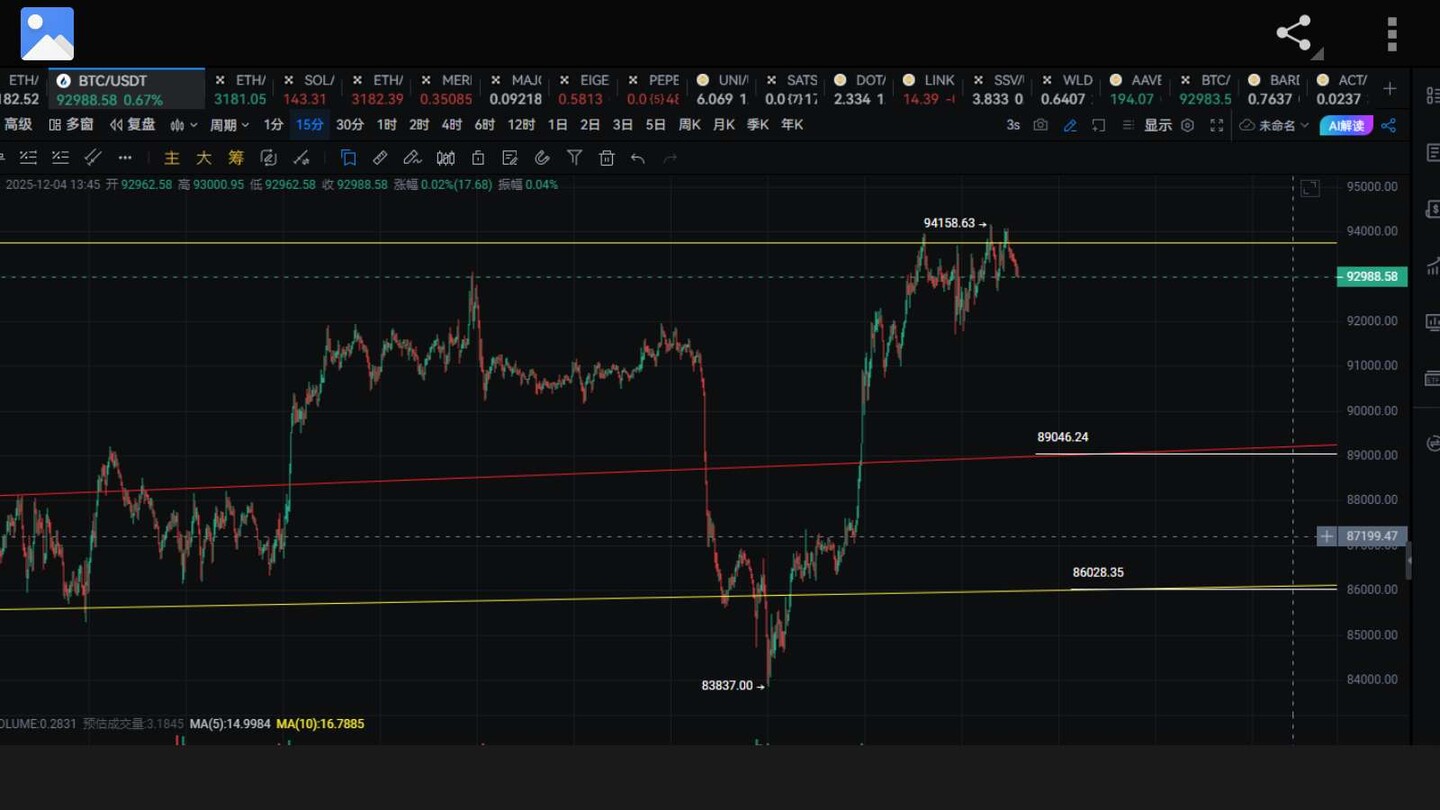The width and height of the screenshot is (1440, 810).
Task: Add a new ticker tab with plus
Action: [1389, 89]
